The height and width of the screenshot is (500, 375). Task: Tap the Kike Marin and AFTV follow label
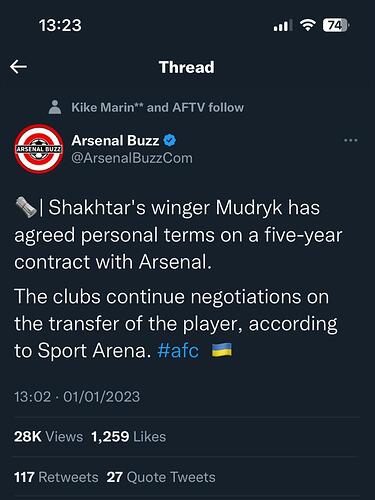click(x=157, y=107)
